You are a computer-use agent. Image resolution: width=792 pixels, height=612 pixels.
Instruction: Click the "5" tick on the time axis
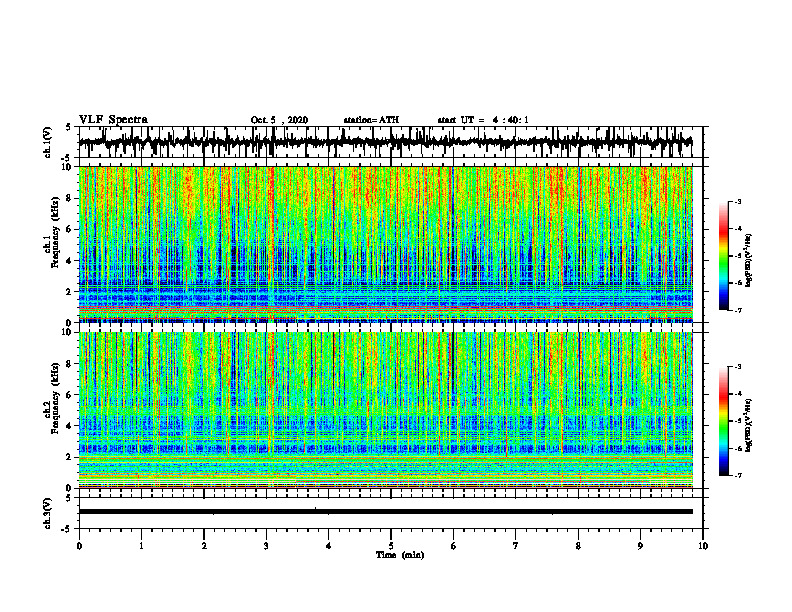pos(391,546)
